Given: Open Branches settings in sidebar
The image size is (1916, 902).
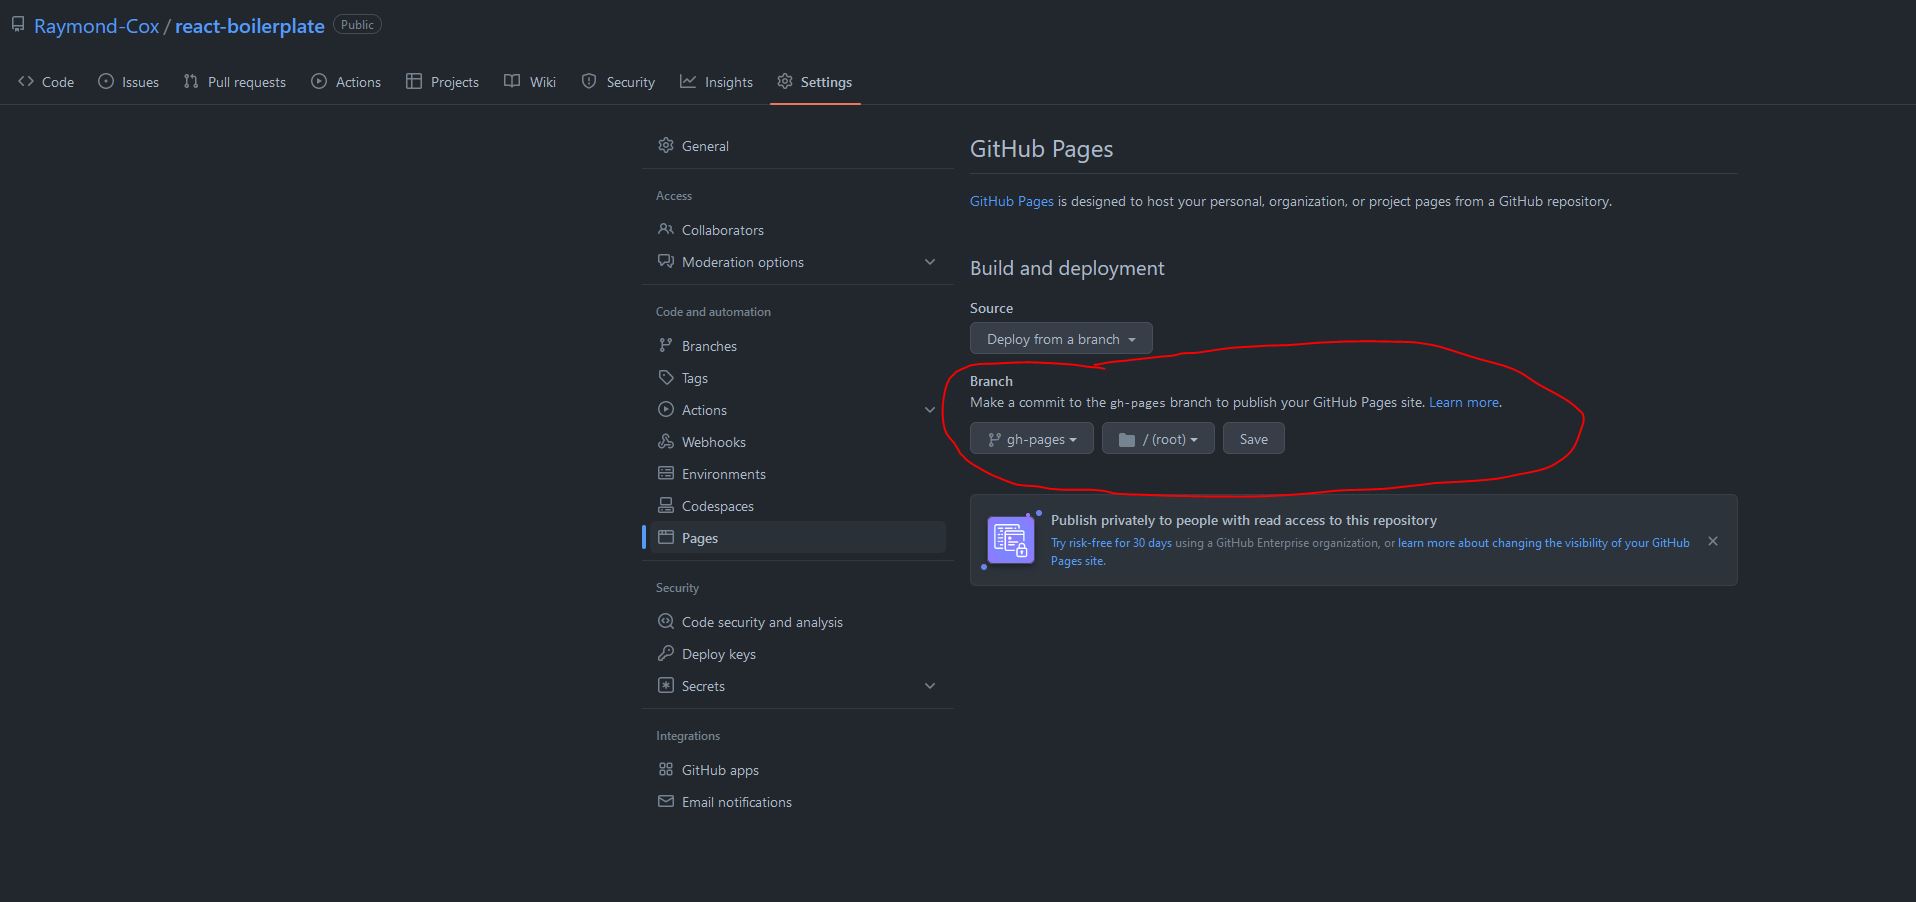Looking at the screenshot, I should click(798, 346).
